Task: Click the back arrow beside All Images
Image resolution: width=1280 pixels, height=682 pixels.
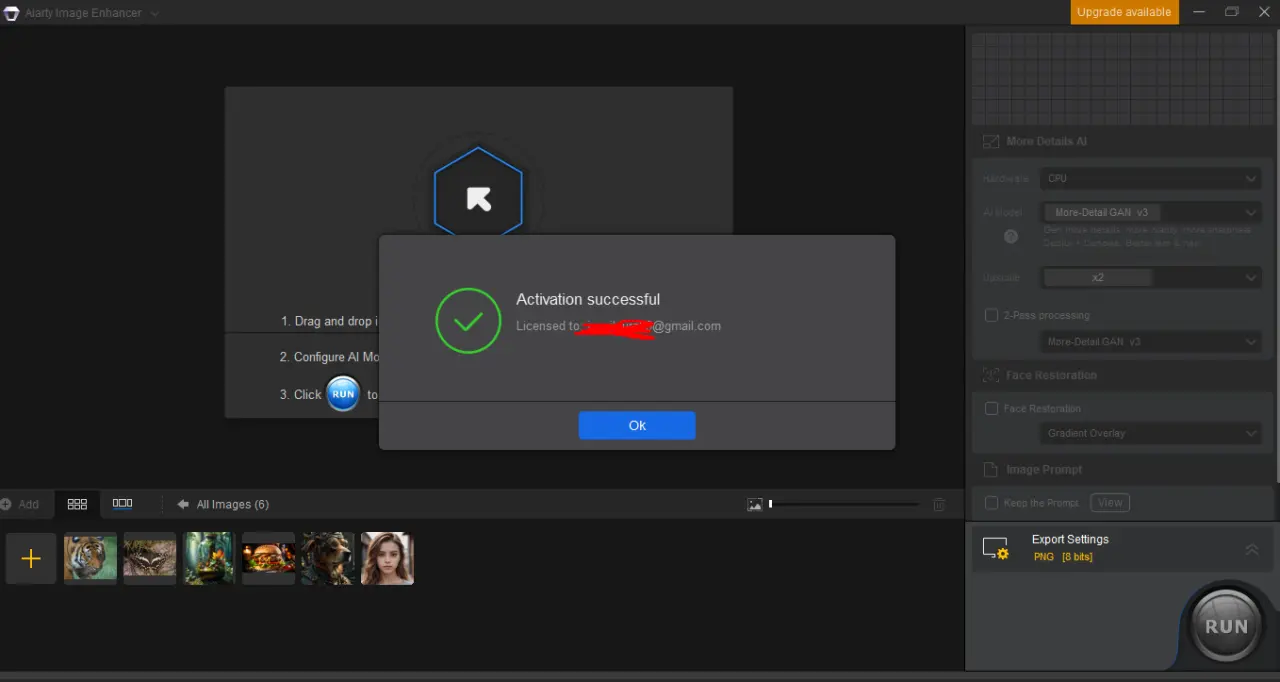Action: click(183, 504)
